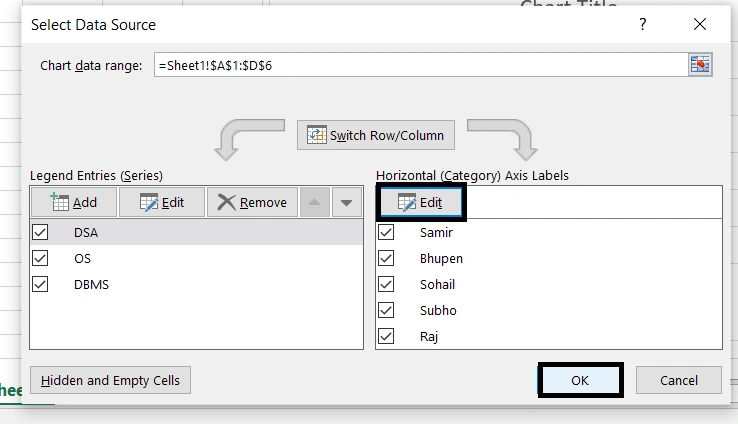Screen dimensions: 738x424
Task: Uncheck the Samir category checkbox
Action: pyautogui.click(x=386, y=232)
